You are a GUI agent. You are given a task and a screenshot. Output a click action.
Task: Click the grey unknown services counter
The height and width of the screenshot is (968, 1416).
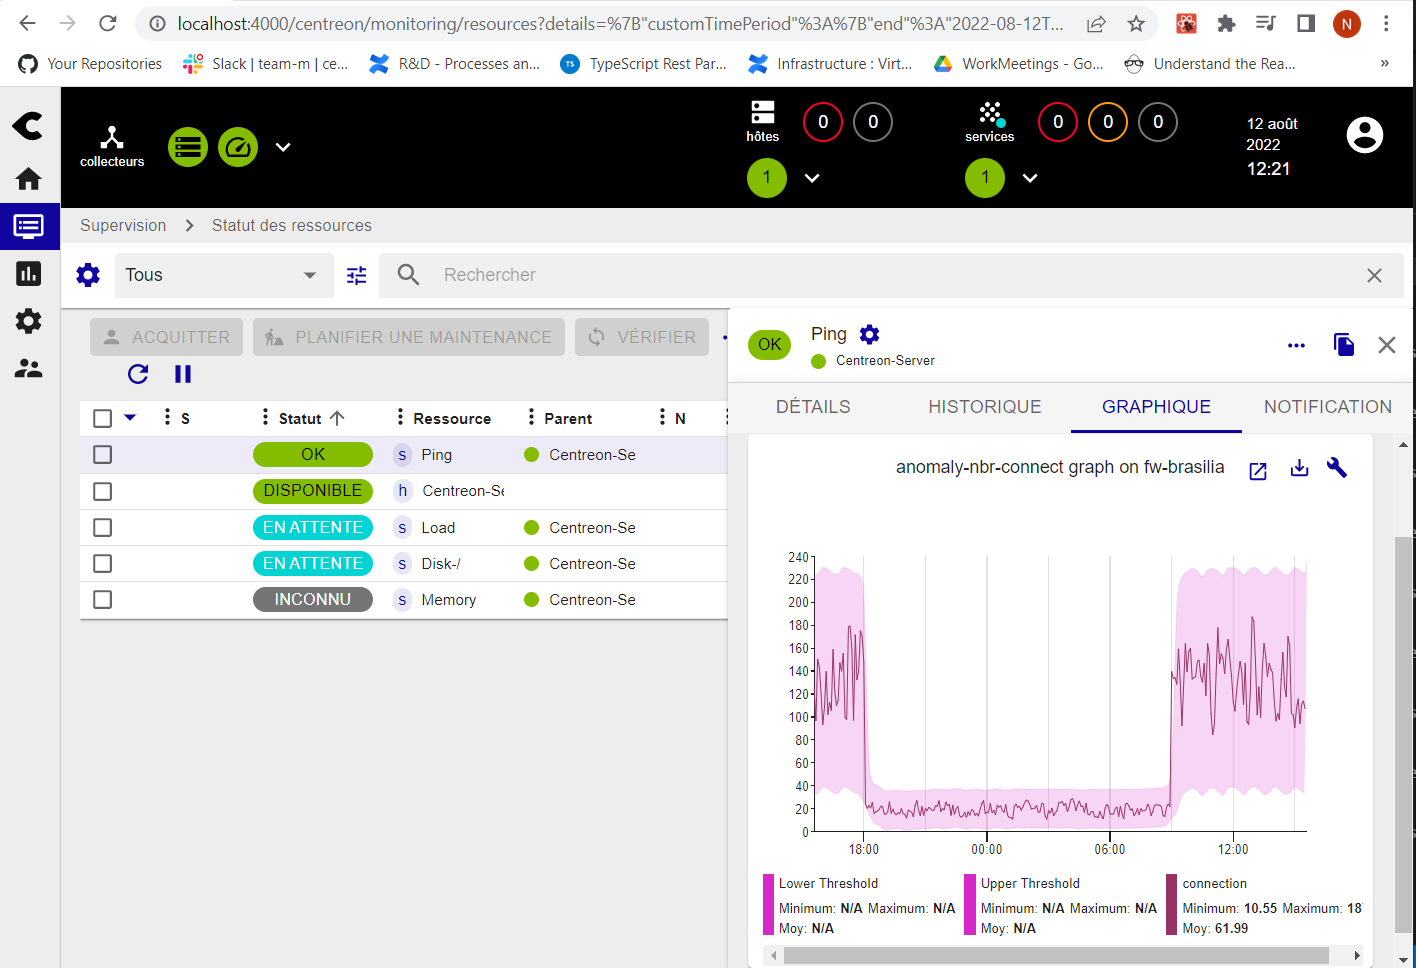(x=1158, y=122)
